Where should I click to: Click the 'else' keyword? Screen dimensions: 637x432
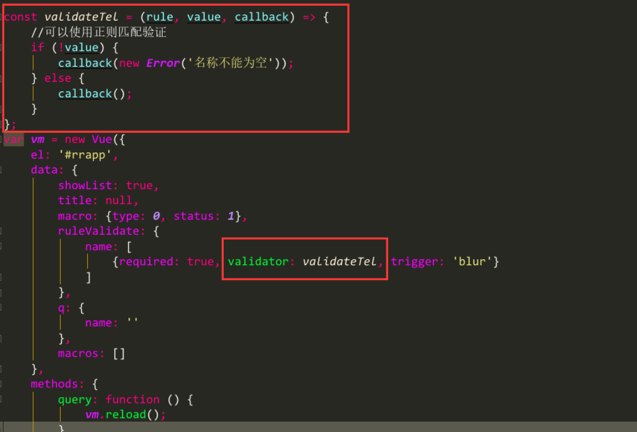(58, 78)
